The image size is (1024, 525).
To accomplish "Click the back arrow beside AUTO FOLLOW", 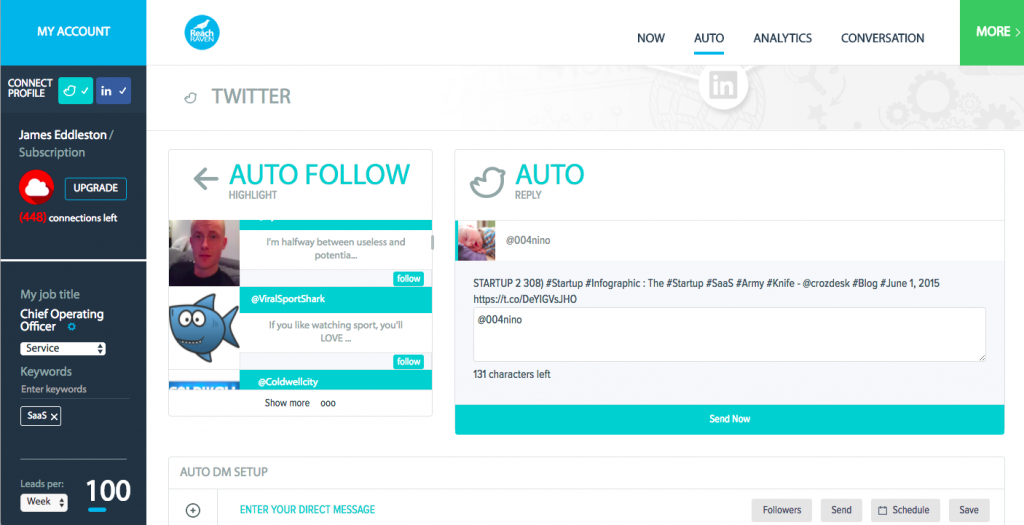I will tap(205, 178).
